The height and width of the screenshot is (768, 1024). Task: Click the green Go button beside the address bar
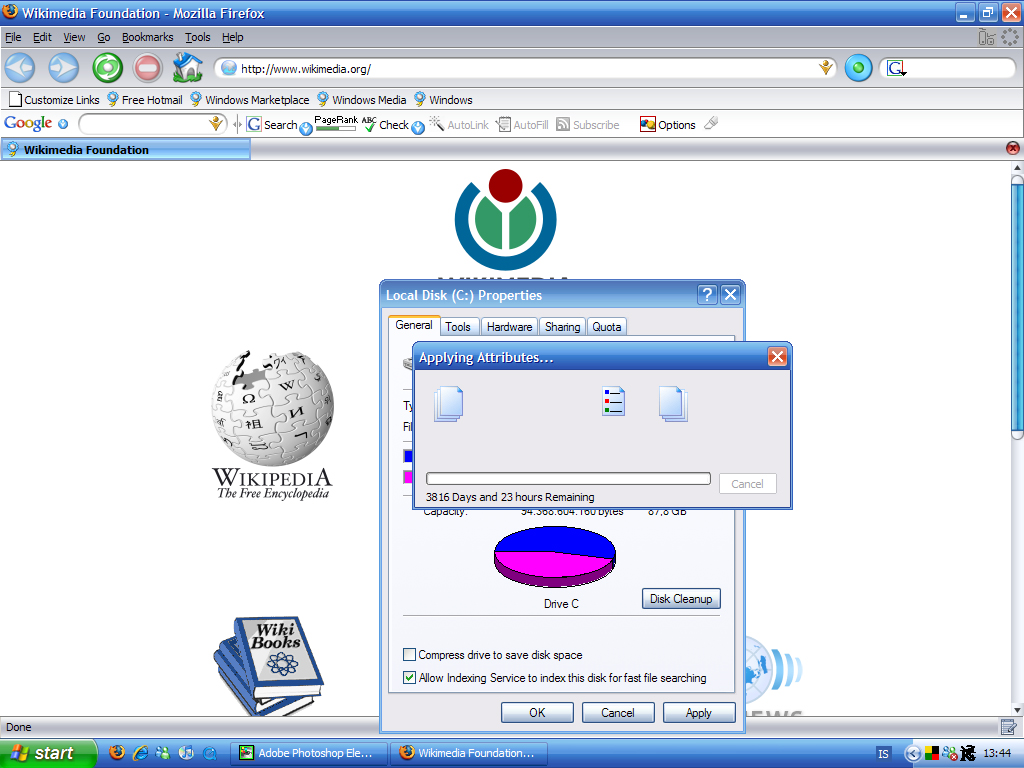pyautogui.click(x=858, y=68)
